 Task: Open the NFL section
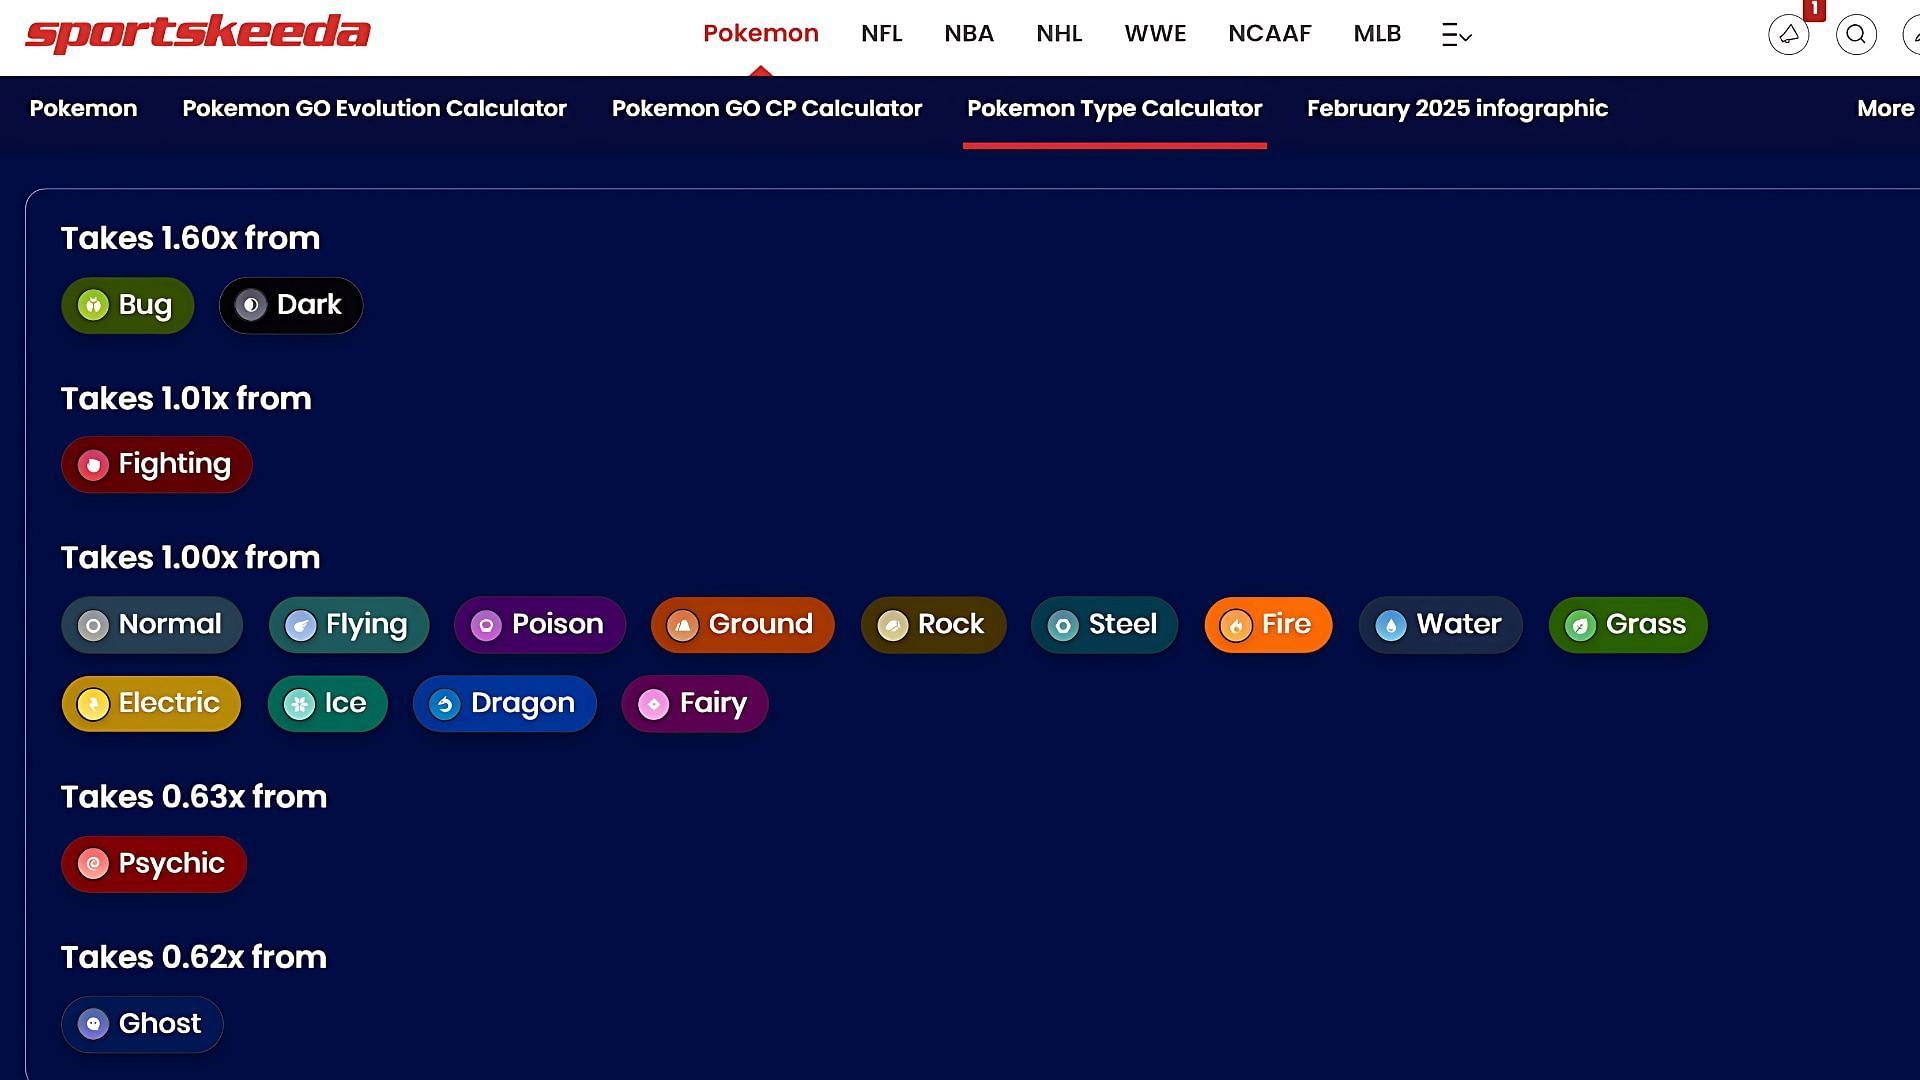pos(882,34)
